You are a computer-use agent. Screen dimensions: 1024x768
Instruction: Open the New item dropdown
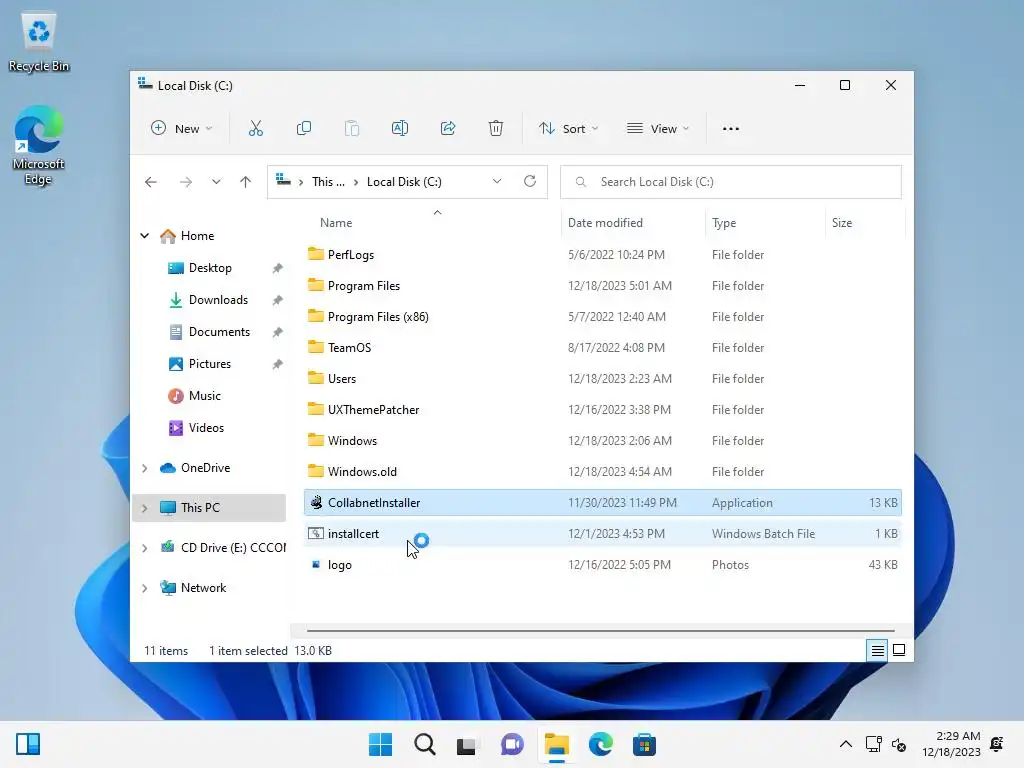(182, 129)
